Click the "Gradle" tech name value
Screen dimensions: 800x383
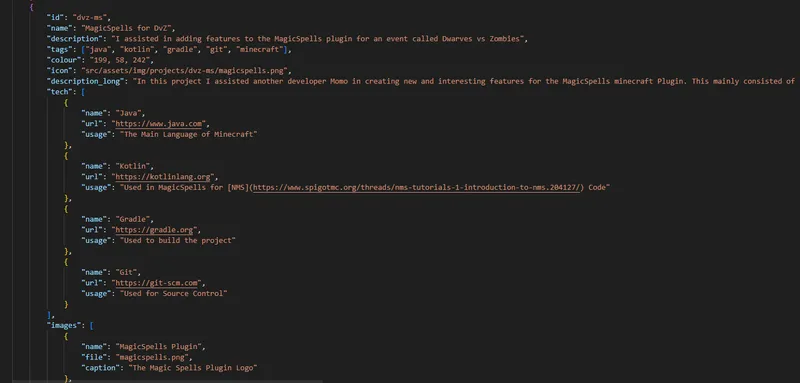point(133,219)
